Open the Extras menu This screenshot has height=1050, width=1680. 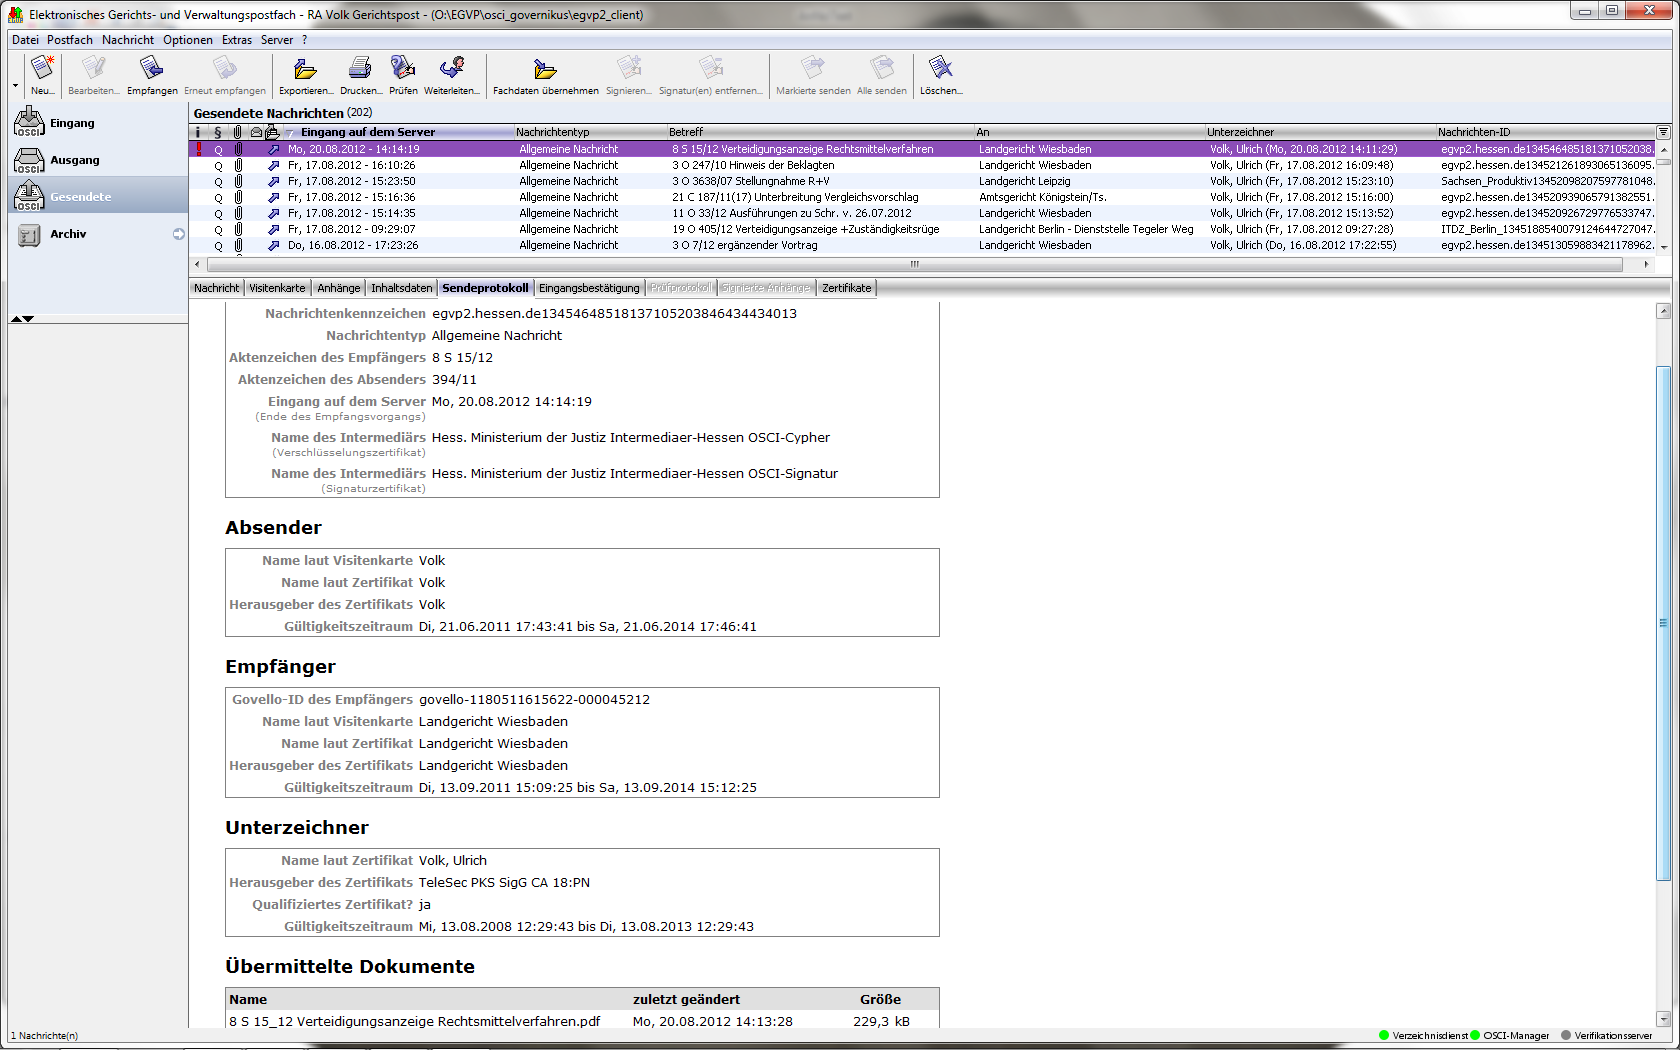[237, 40]
